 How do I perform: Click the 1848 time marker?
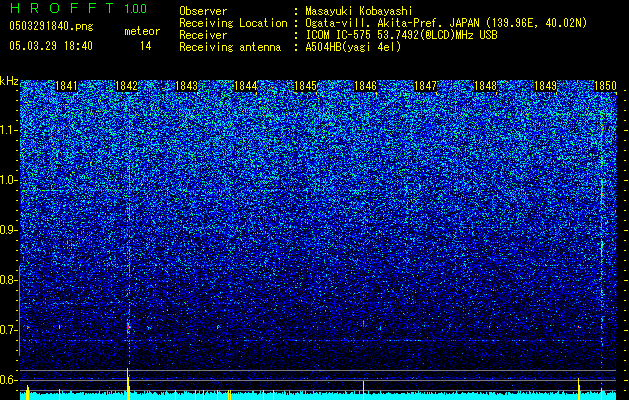point(486,86)
